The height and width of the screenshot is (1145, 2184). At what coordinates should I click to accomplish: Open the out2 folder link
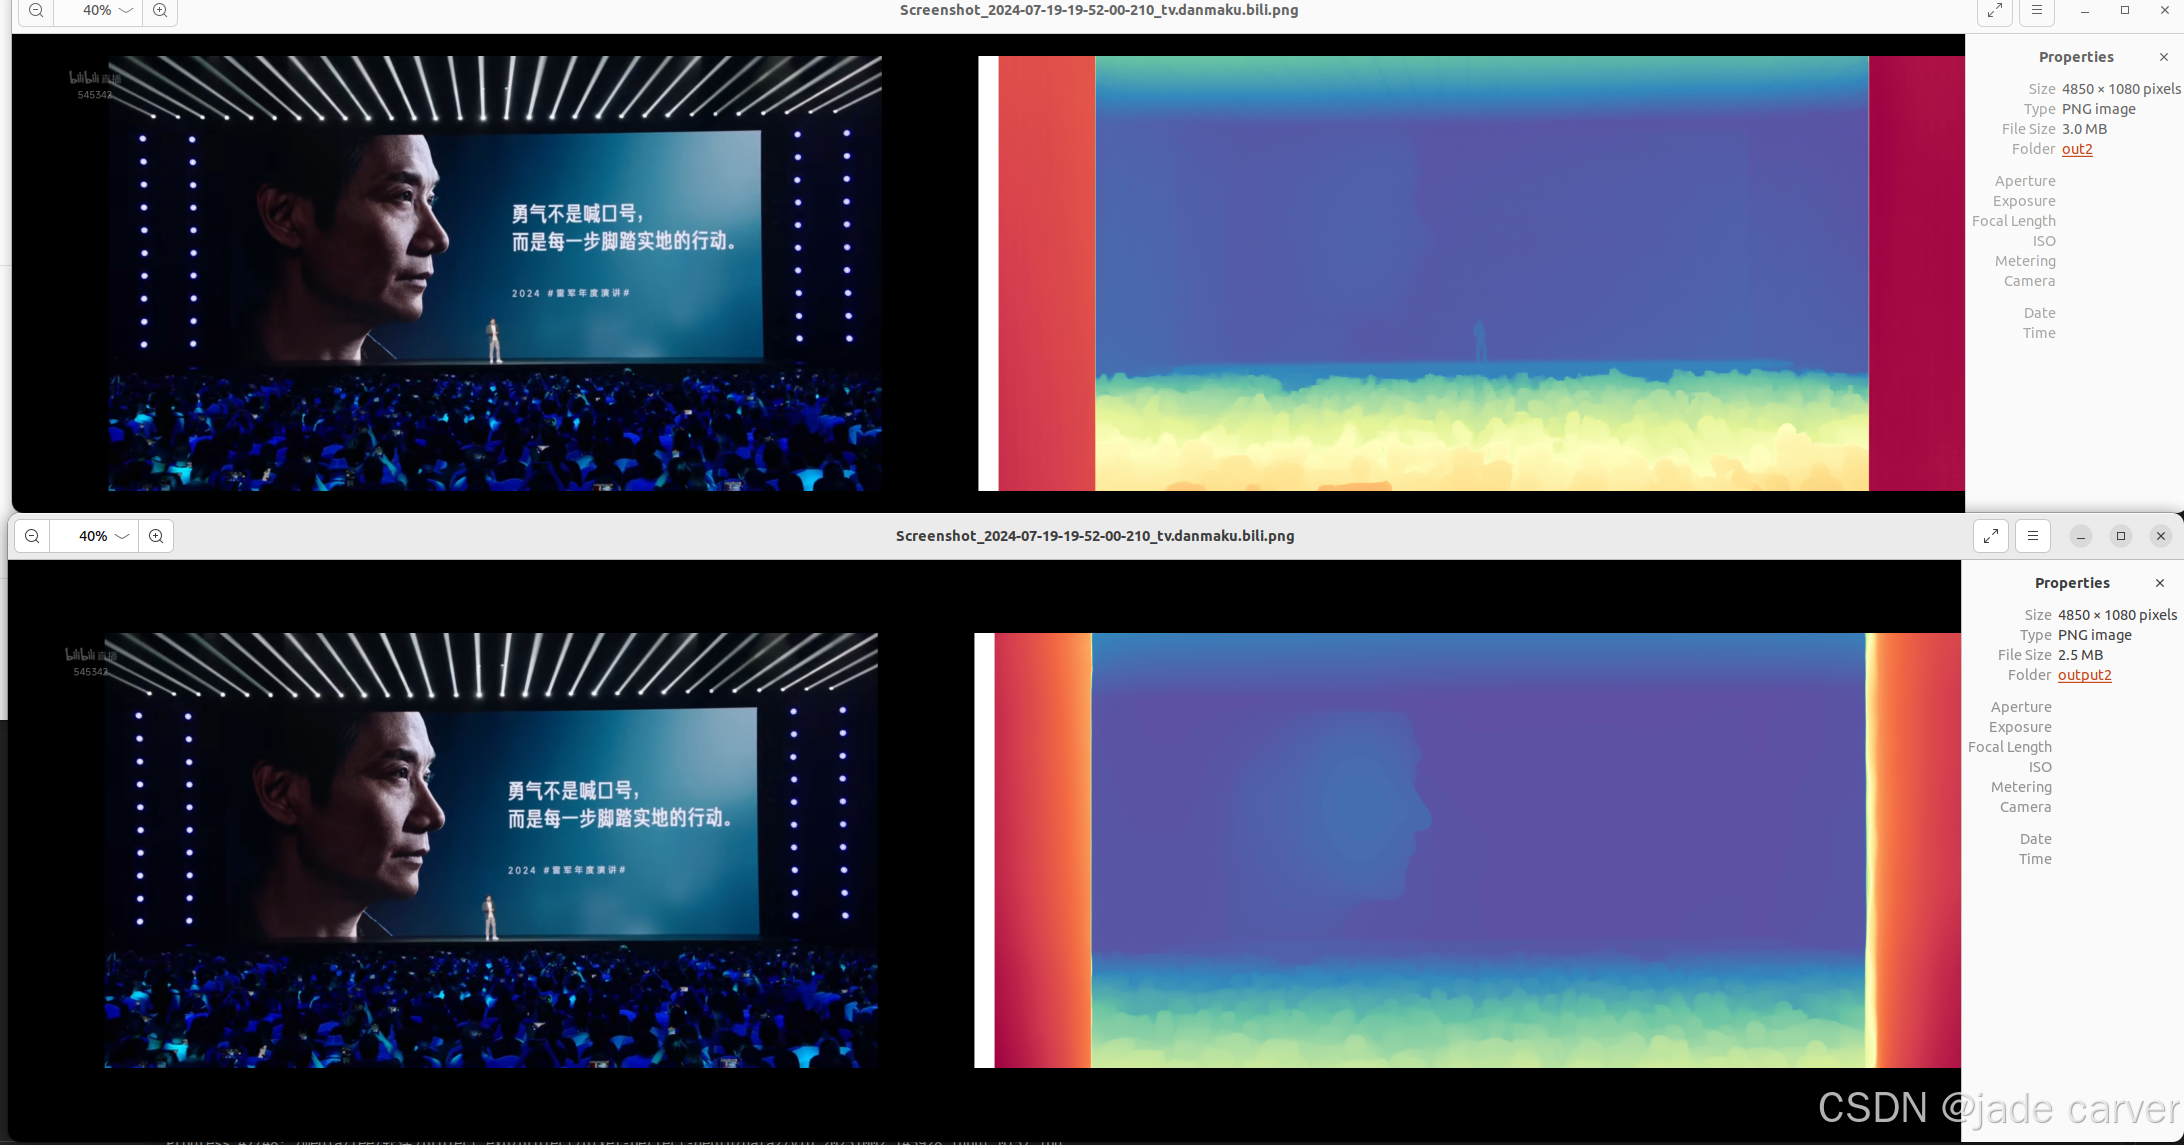2077,149
